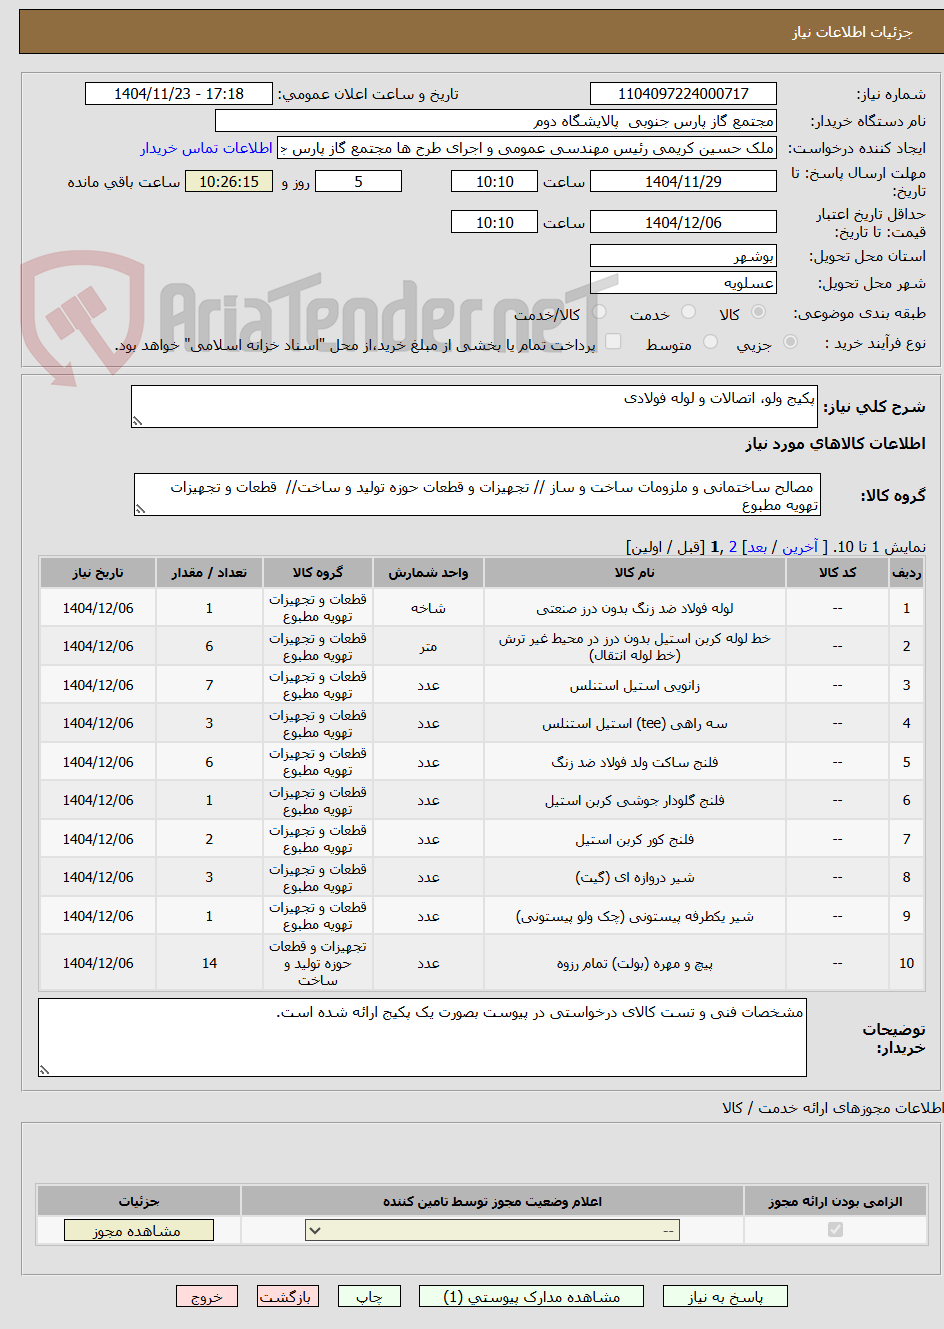944x1329 pixels.
Task: Click the تعداد / مقدار column header
Action: pyautogui.click(x=209, y=572)
